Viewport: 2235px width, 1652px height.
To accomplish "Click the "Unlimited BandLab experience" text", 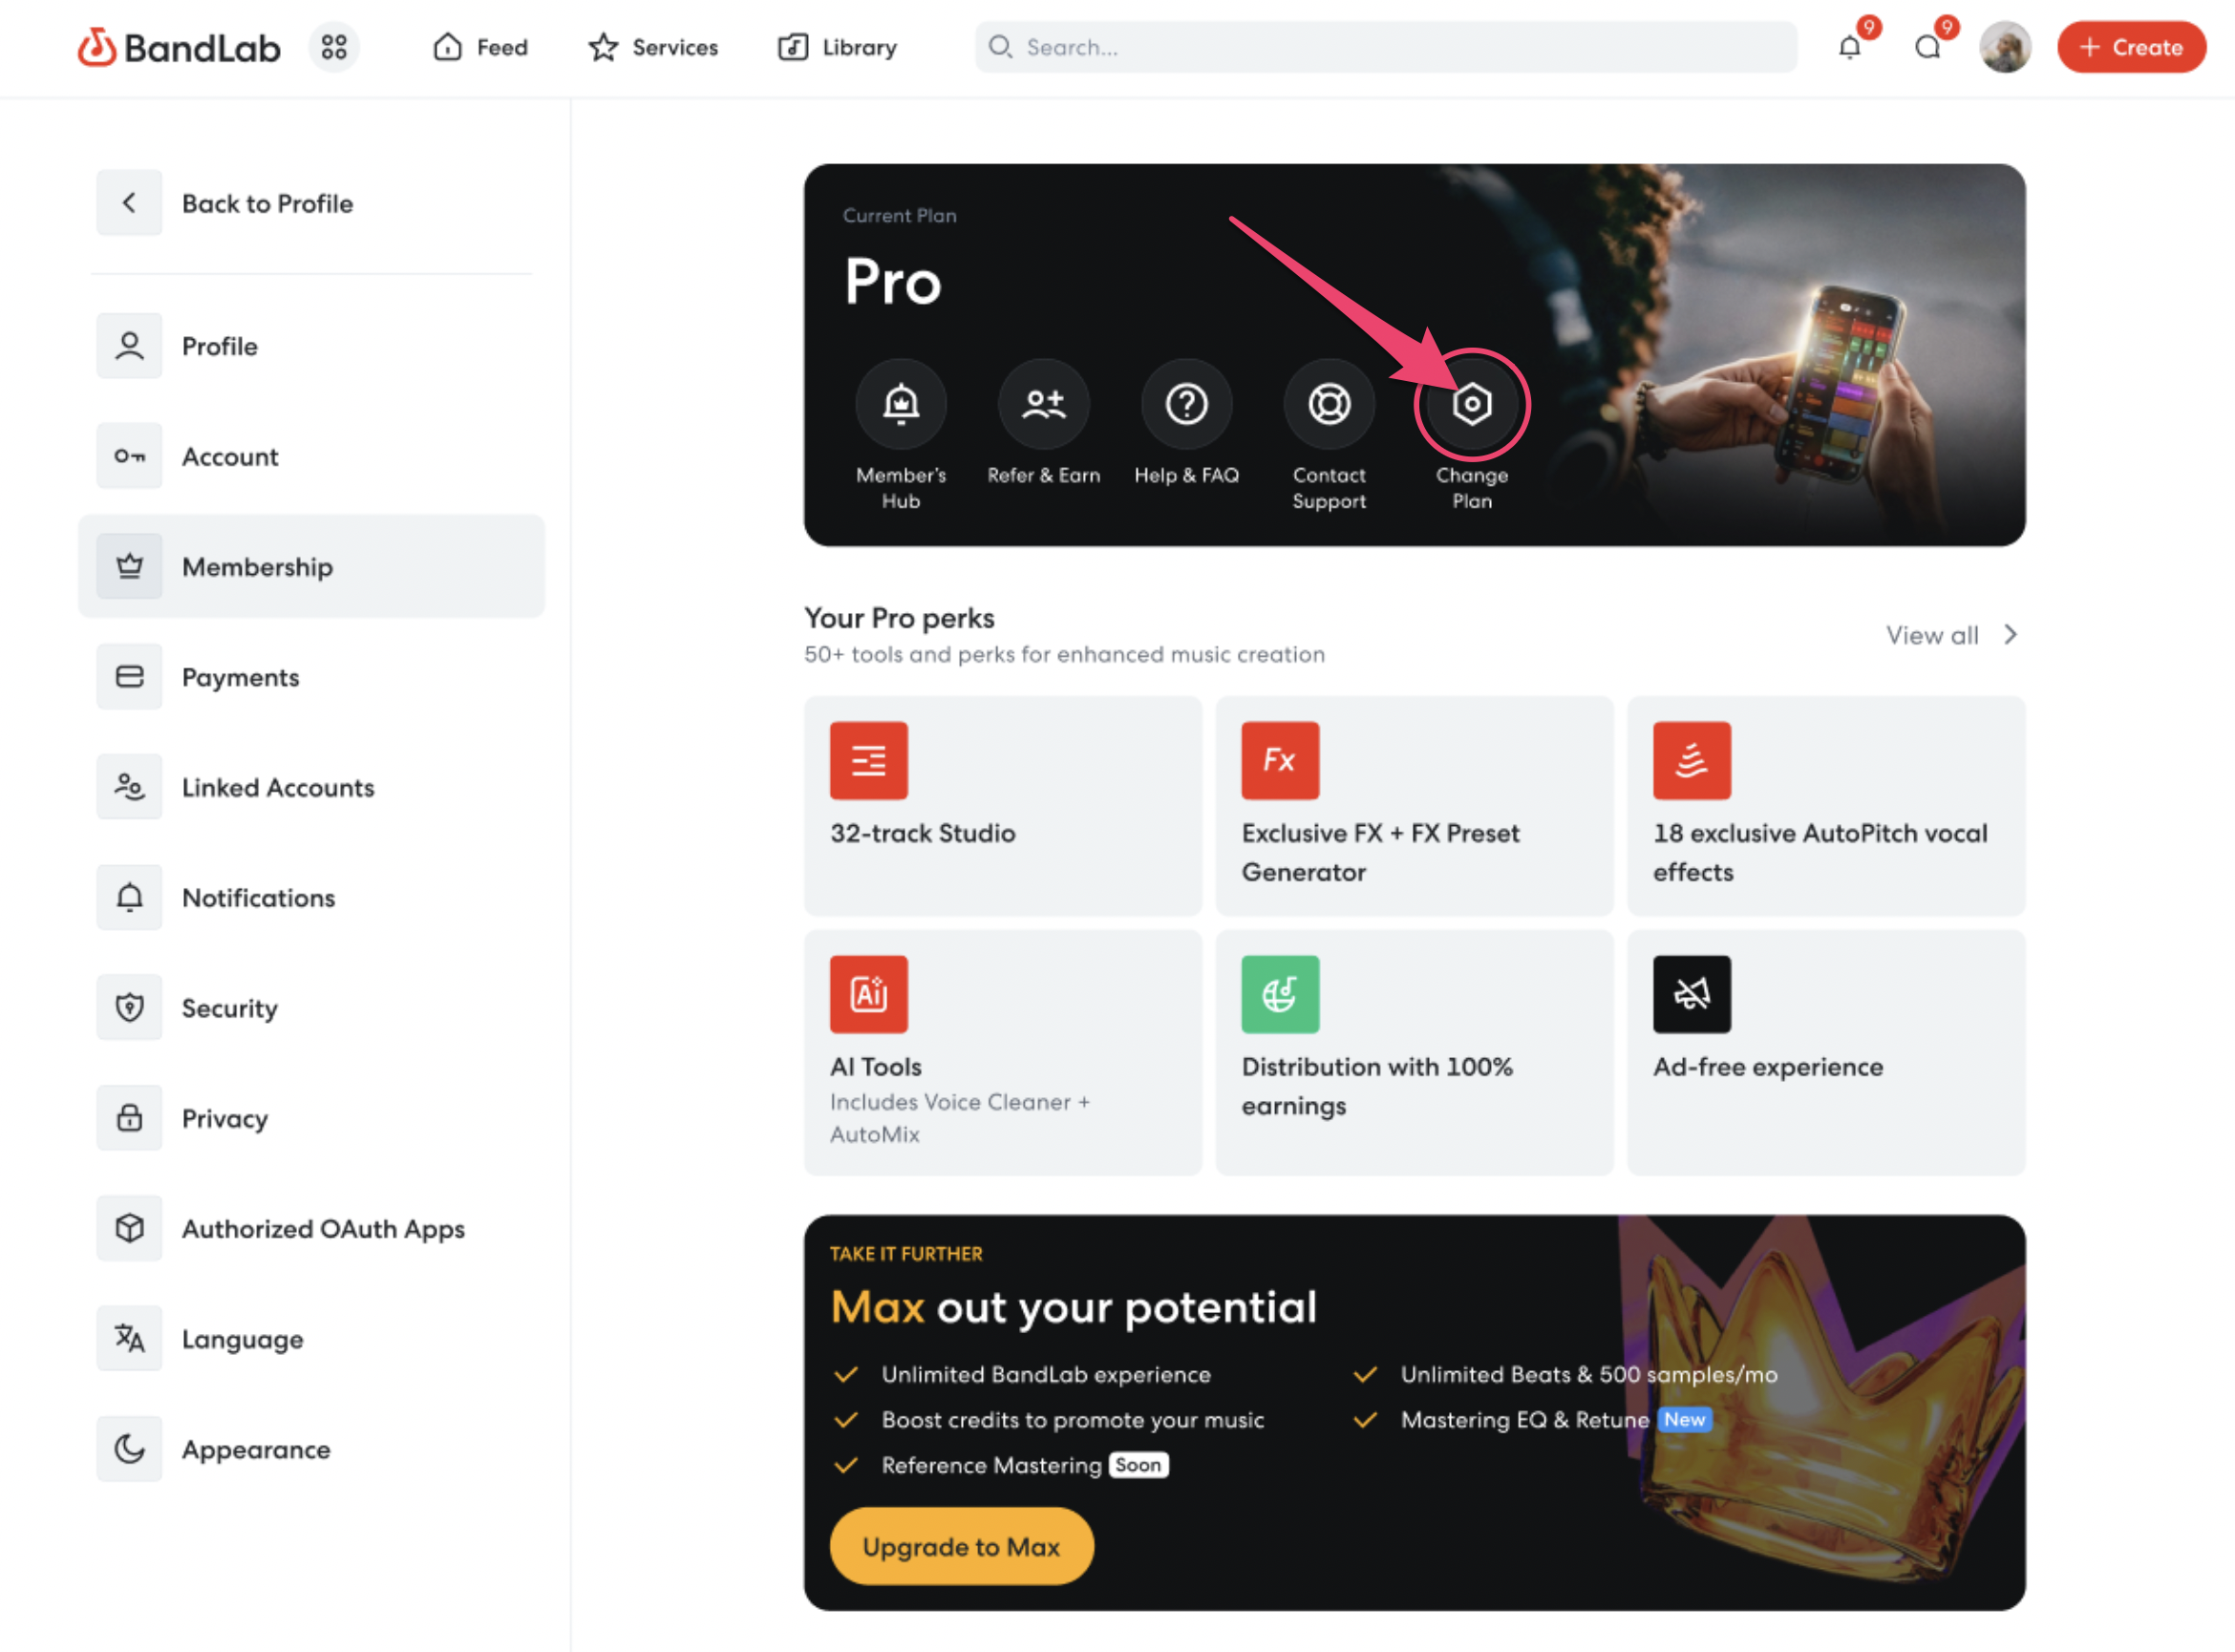I will [x=1046, y=1374].
